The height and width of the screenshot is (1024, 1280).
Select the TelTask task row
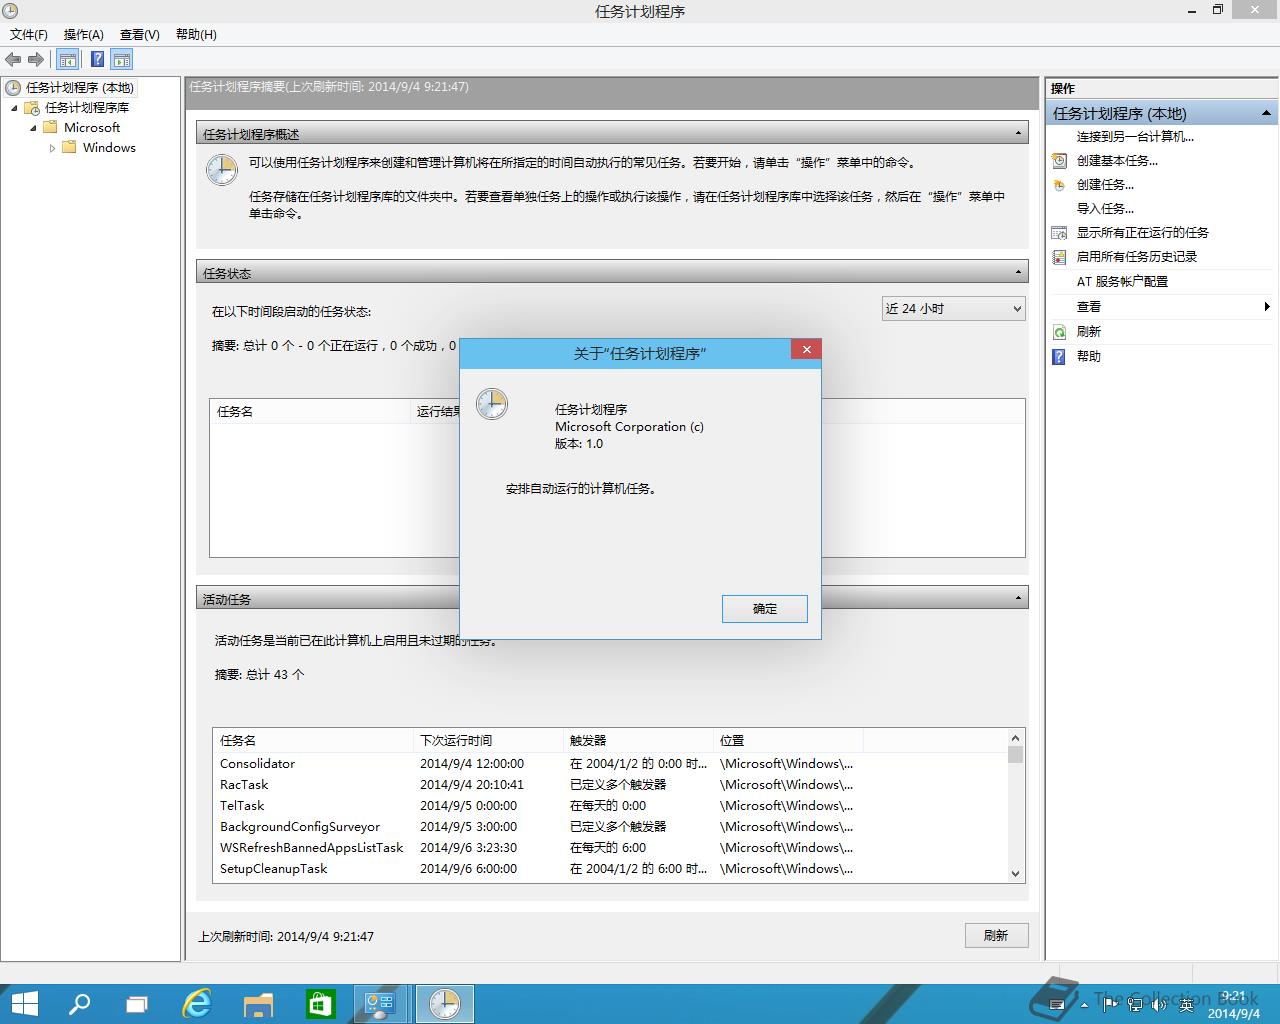click(x=610, y=806)
